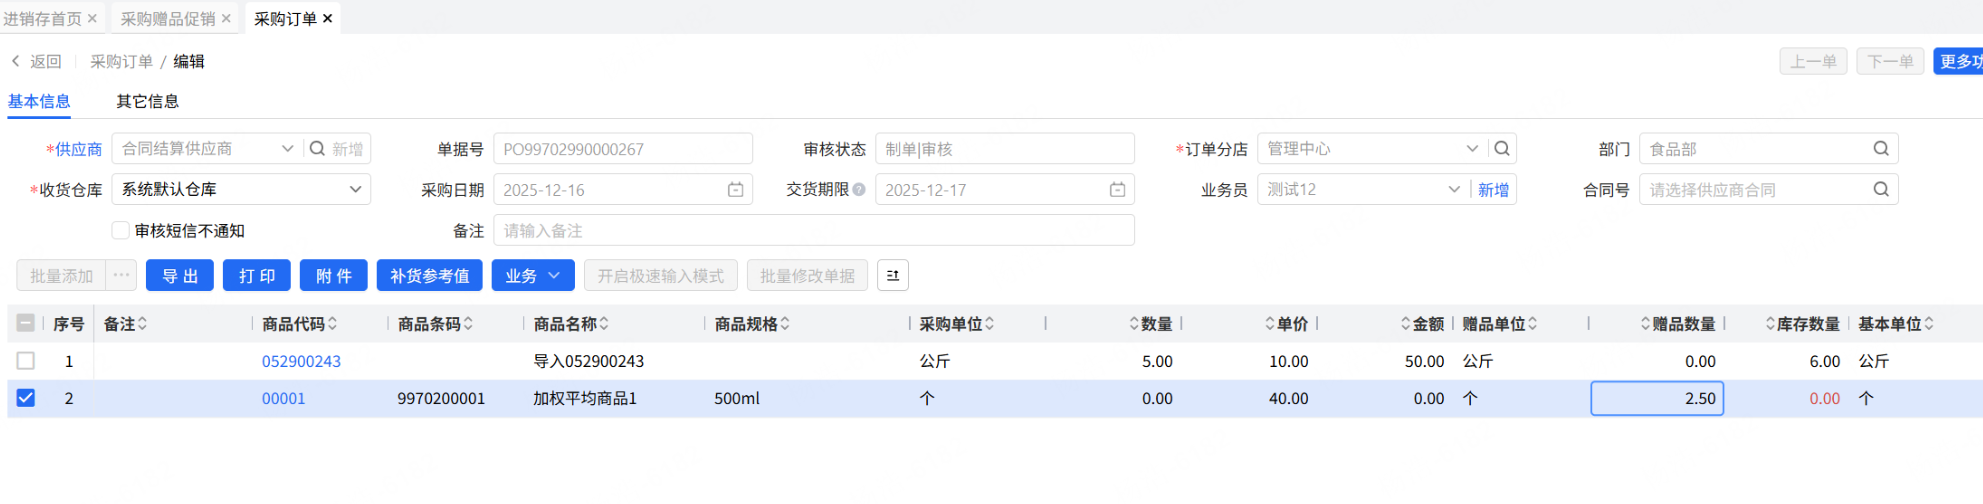The height and width of the screenshot is (504, 1983).
Task: Open the purchase date calendar picker
Action: [735, 190]
